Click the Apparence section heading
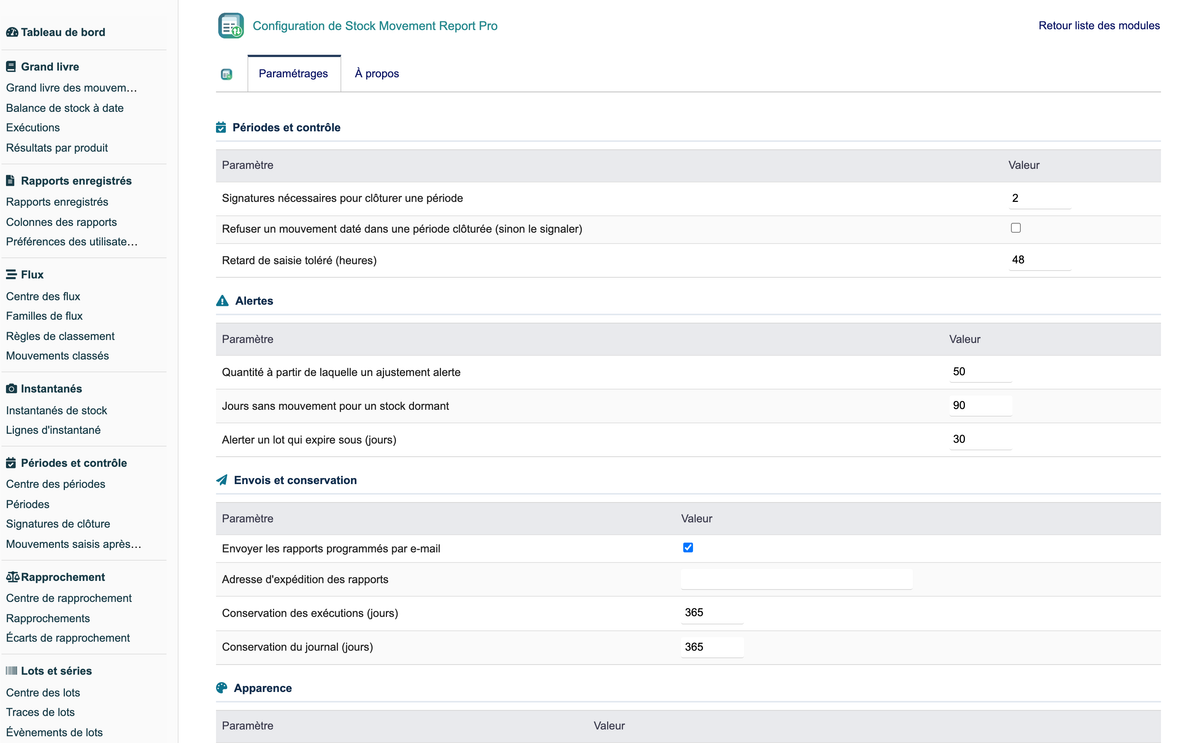Screen dimensions: 1200x743 click(263, 688)
